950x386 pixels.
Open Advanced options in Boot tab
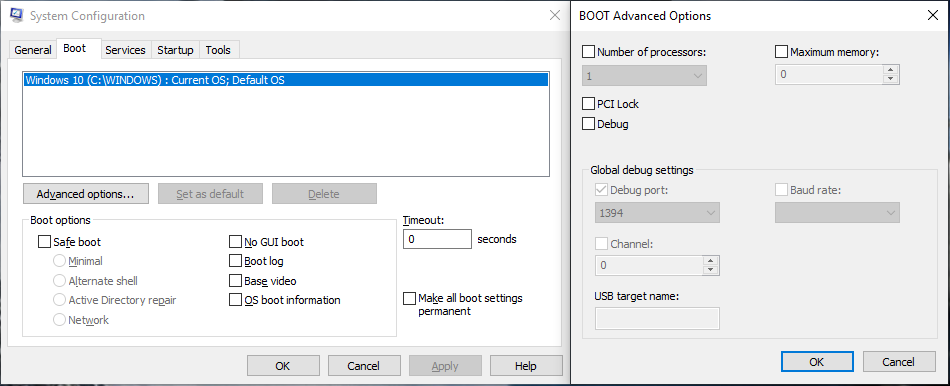(85, 194)
